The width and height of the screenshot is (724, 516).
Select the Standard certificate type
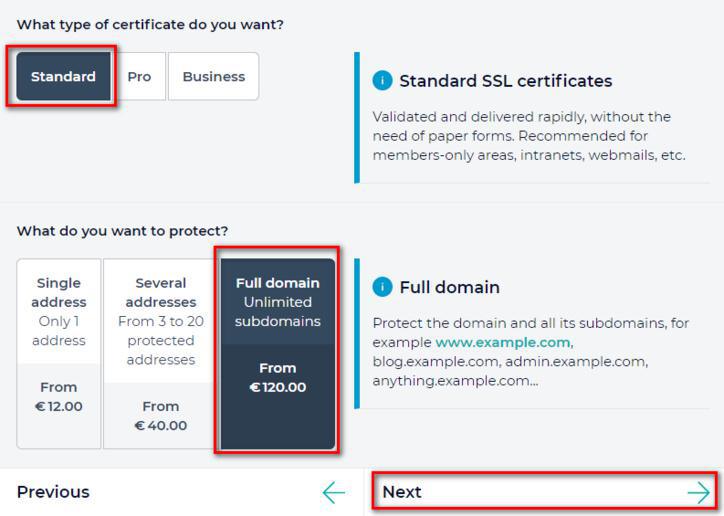point(63,77)
